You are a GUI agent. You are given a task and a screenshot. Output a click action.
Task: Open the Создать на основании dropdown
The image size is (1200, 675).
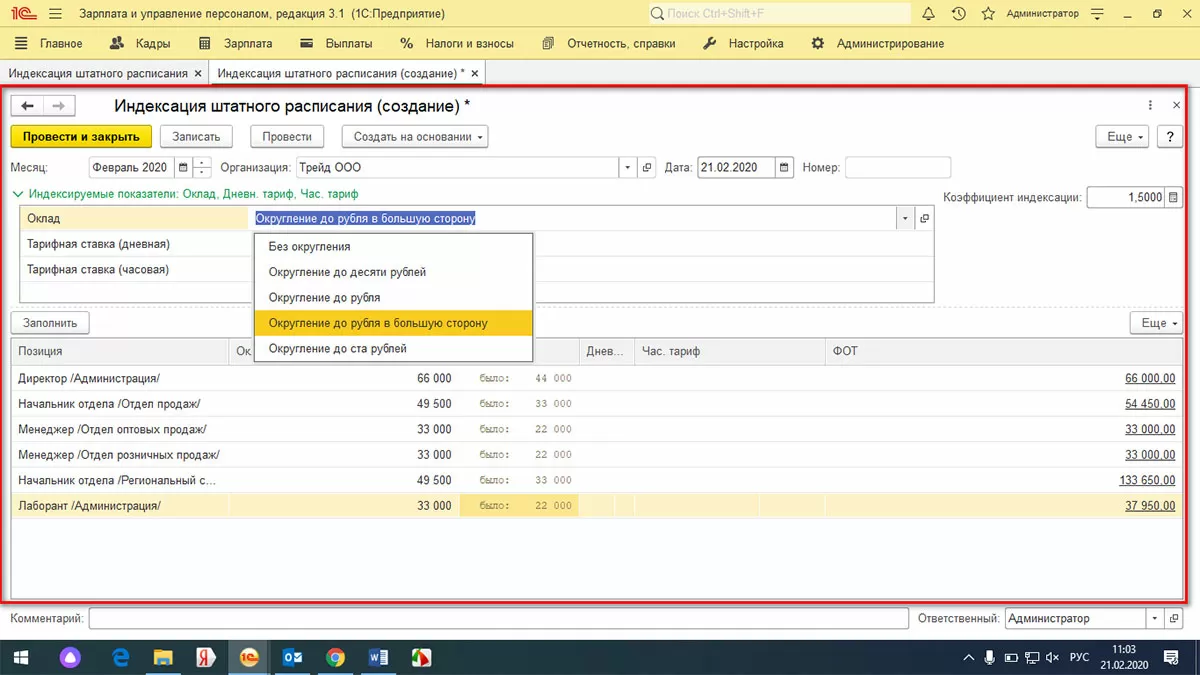tap(414, 137)
